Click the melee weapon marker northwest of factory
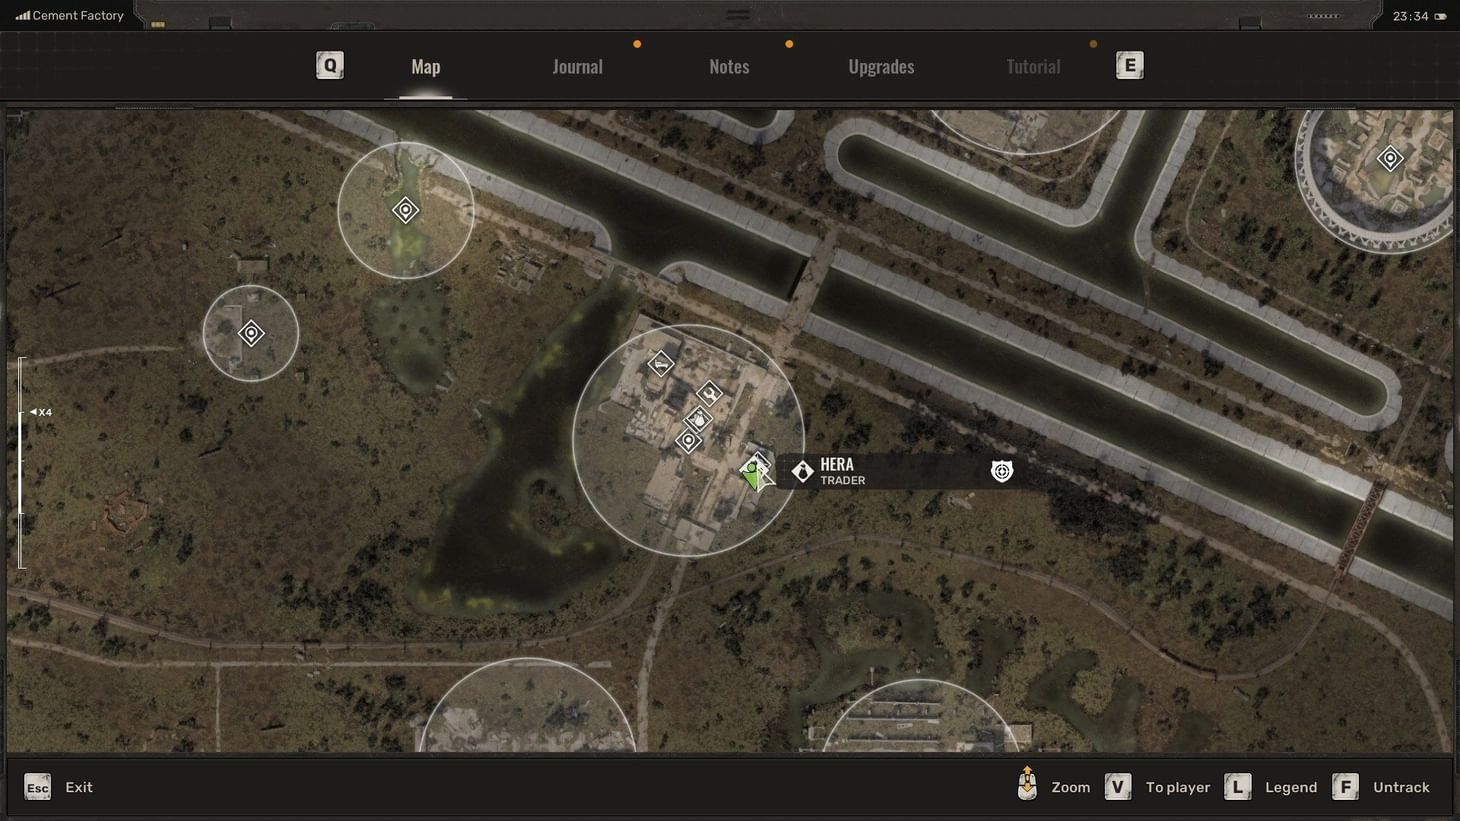The width and height of the screenshot is (1460, 821). (x=660, y=363)
